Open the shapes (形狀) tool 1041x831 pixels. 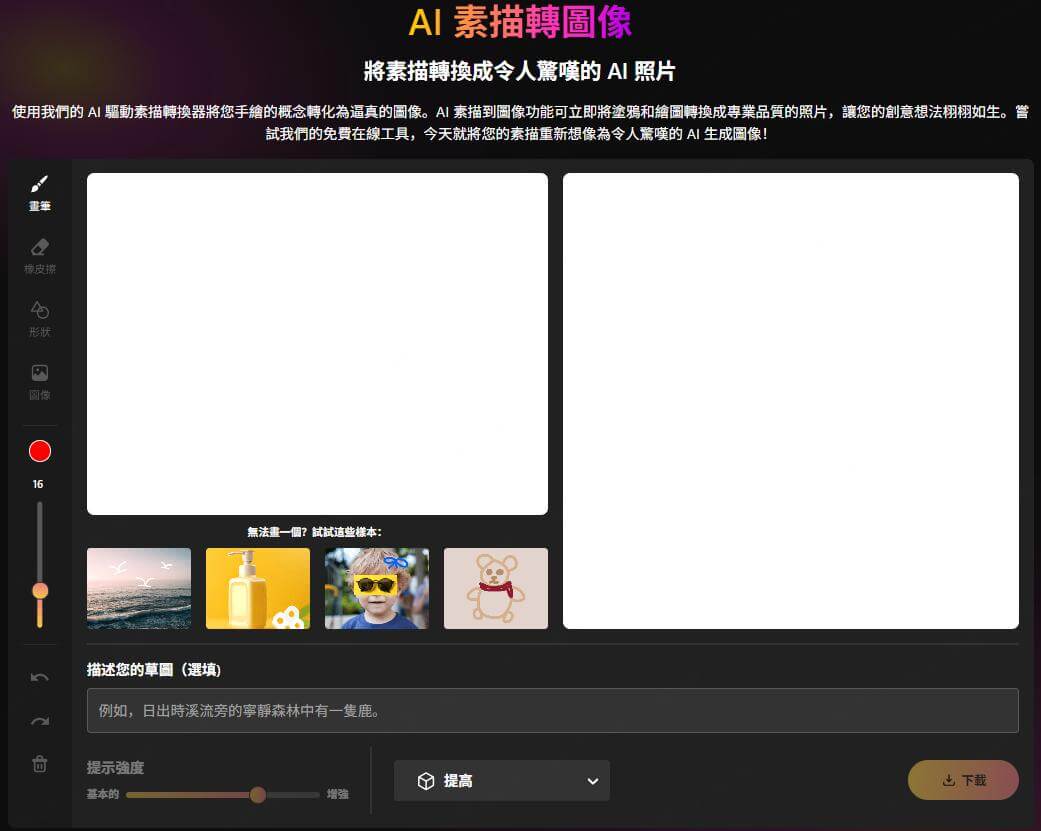tap(39, 318)
